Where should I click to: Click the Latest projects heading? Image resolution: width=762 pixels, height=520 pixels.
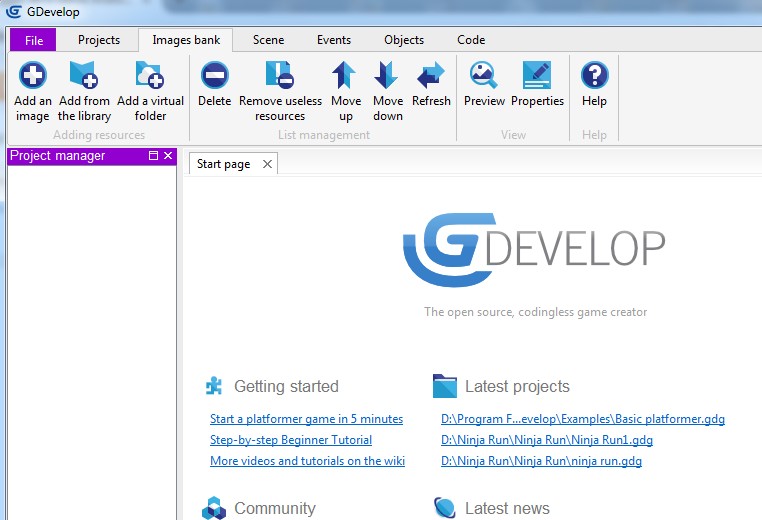click(x=517, y=386)
